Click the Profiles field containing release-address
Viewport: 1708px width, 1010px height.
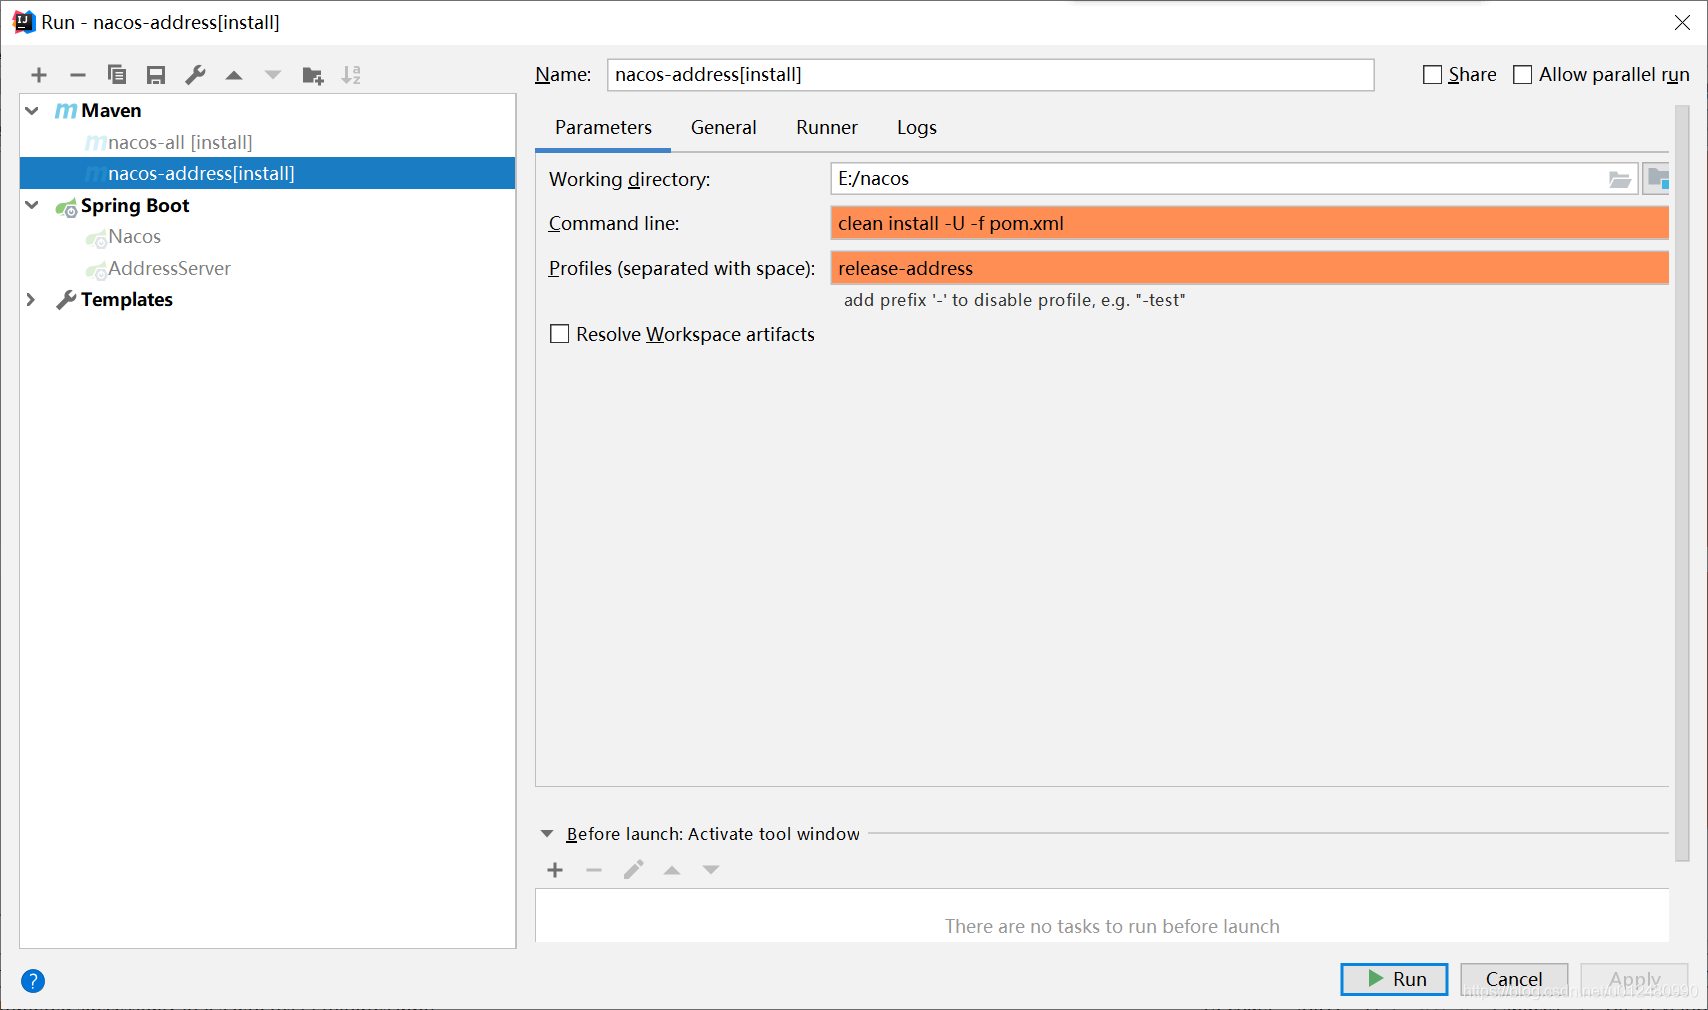click(x=1249, y=268)
